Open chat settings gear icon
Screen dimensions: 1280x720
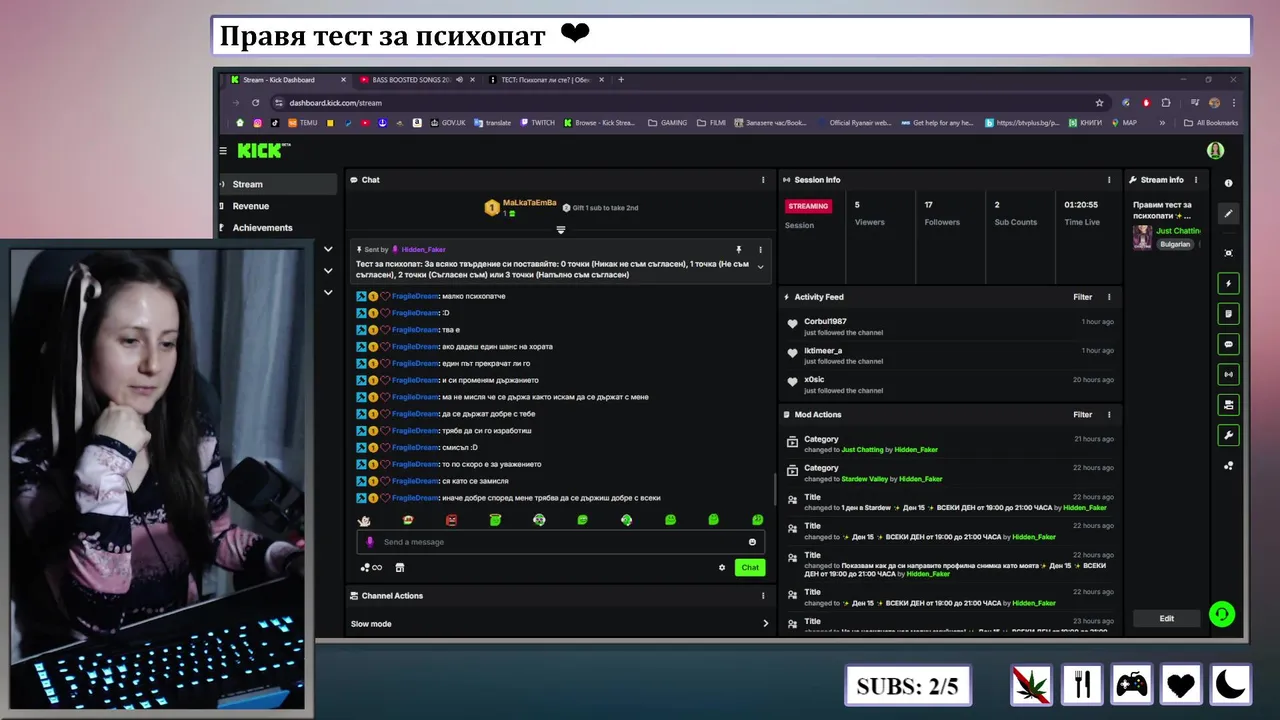click(722, 567)
